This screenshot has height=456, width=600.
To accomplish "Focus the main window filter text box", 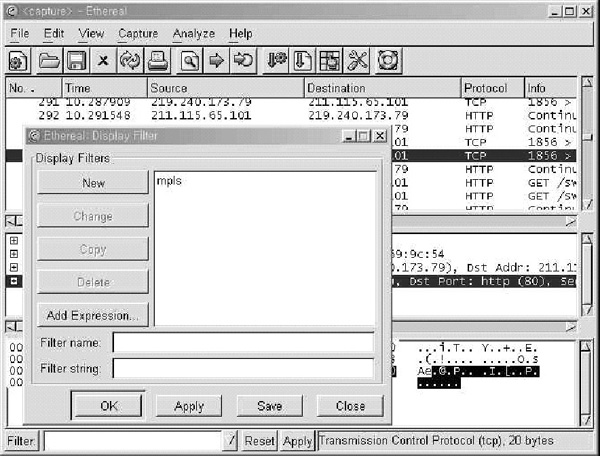I will click(134, 441).
